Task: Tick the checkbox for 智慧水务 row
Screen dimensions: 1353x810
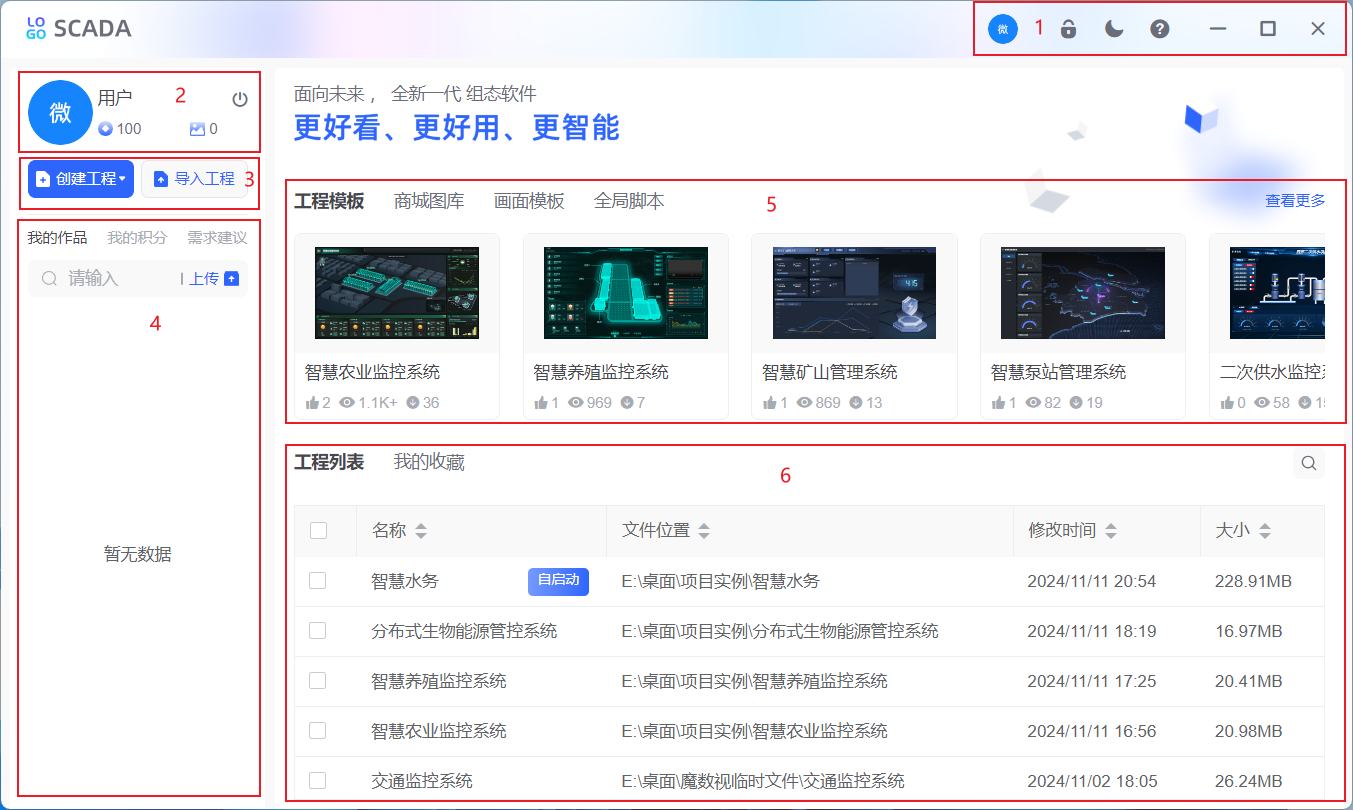Action: (x=318, y=581)
